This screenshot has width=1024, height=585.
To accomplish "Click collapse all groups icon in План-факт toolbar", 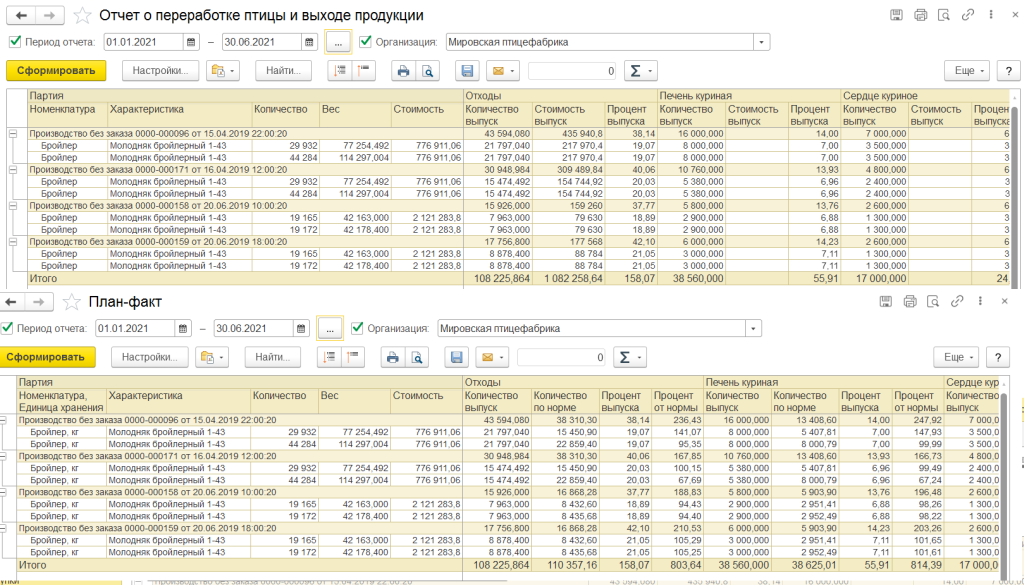I will point(353,357).
